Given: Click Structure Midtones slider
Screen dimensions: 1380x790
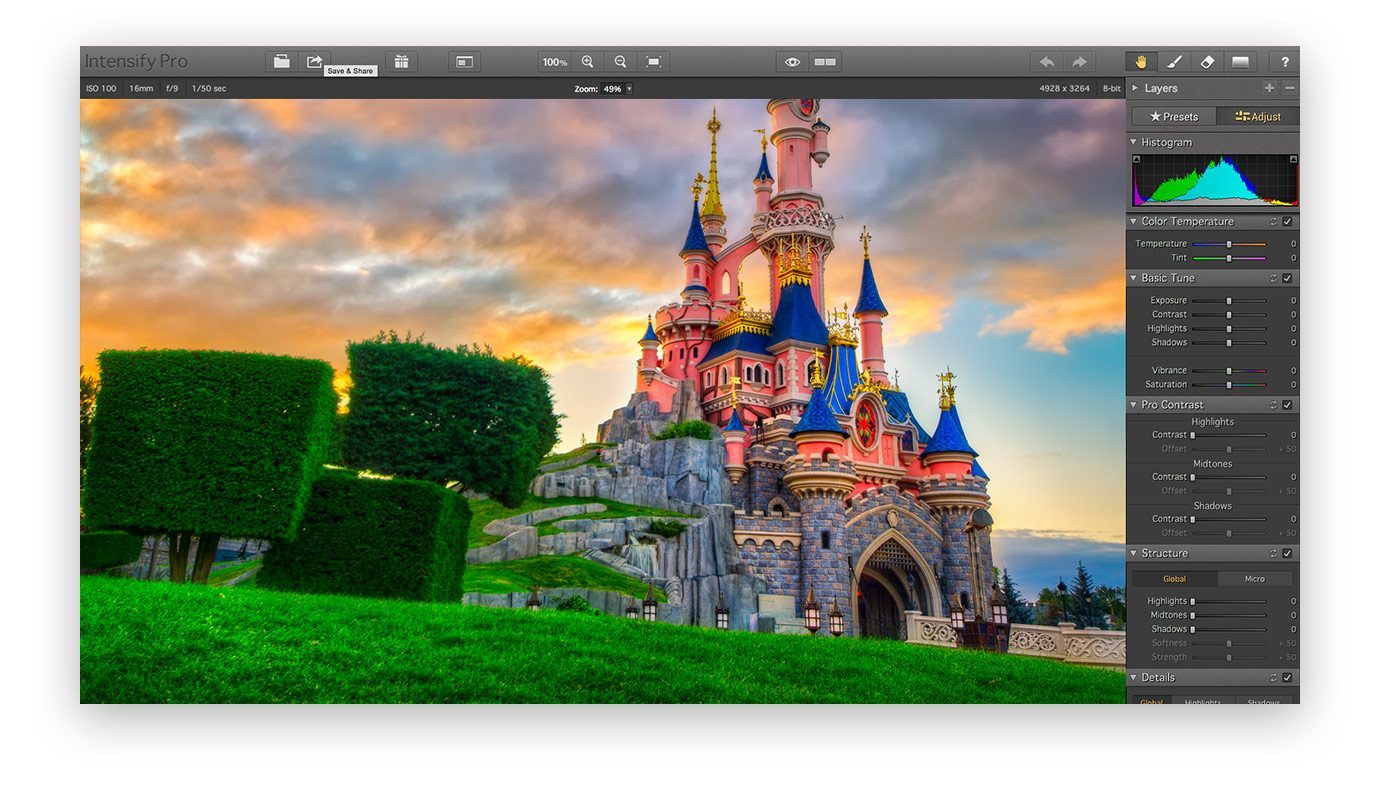Looking at the screenshot, I should coord(1229,615).
